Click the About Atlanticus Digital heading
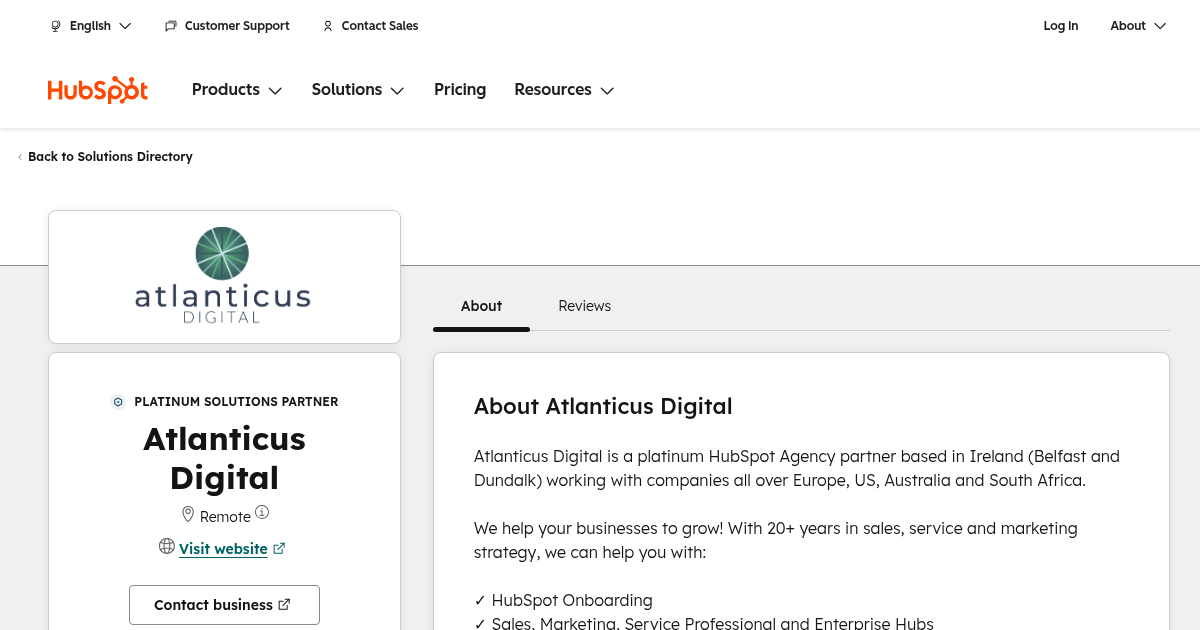Image resolution: width=1200 pixels, height=630 pixels. pyautogui.click(x=603, y=406)
